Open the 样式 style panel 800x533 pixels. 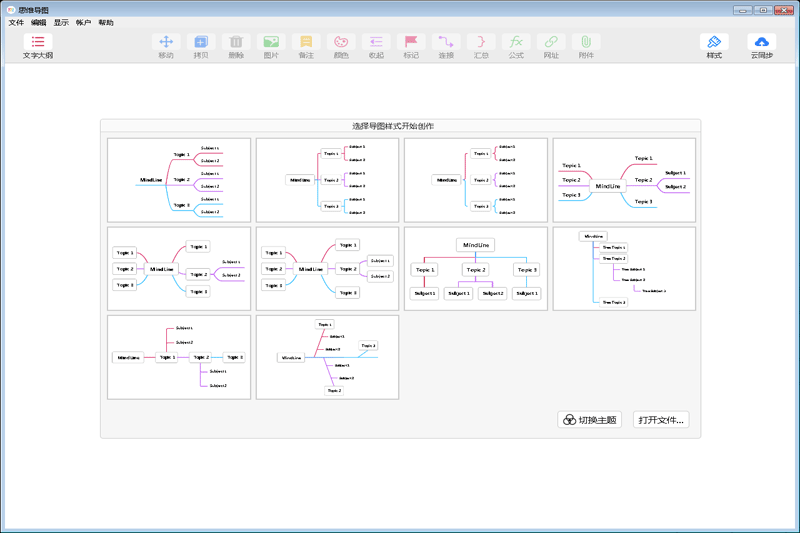pos(714,46)
